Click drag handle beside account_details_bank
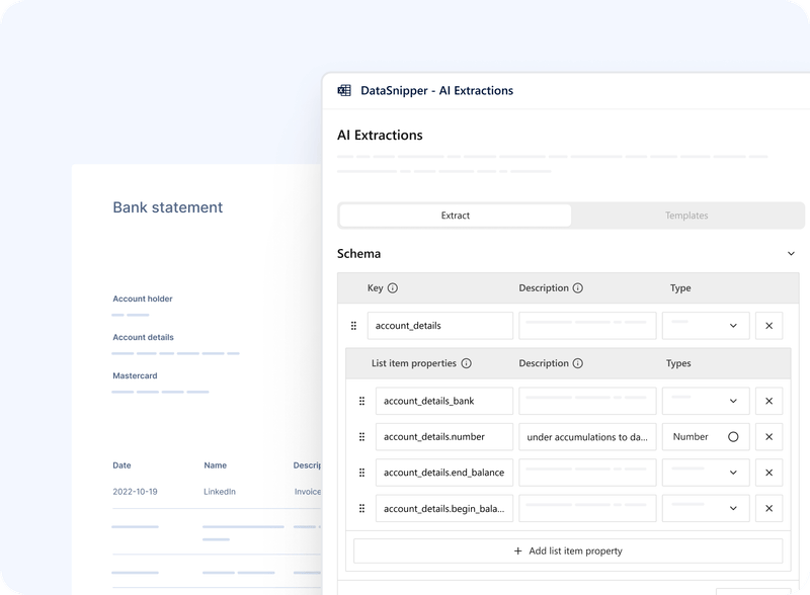810x595 pixels. (362, 401)
